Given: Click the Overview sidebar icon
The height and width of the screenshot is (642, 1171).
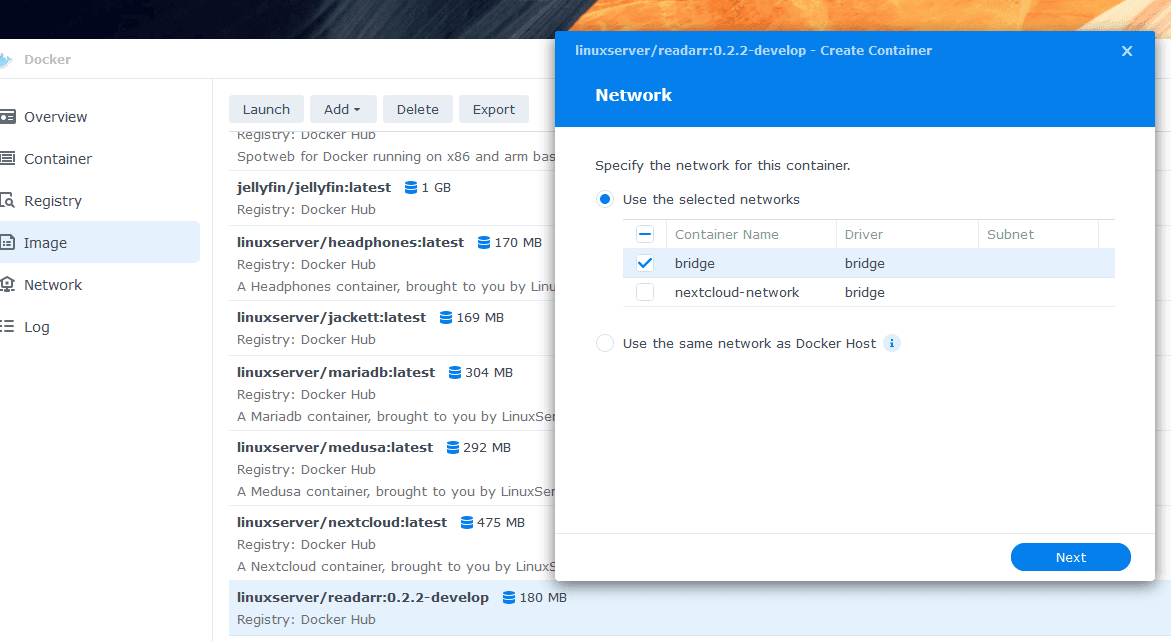Looking at the screenshot, I should pyautogui.click(x=7, y=117).
